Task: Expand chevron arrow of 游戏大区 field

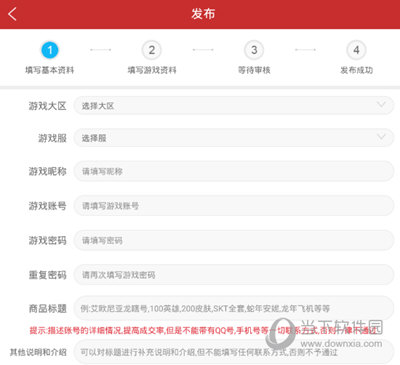Action: click(x=381, y=105)
